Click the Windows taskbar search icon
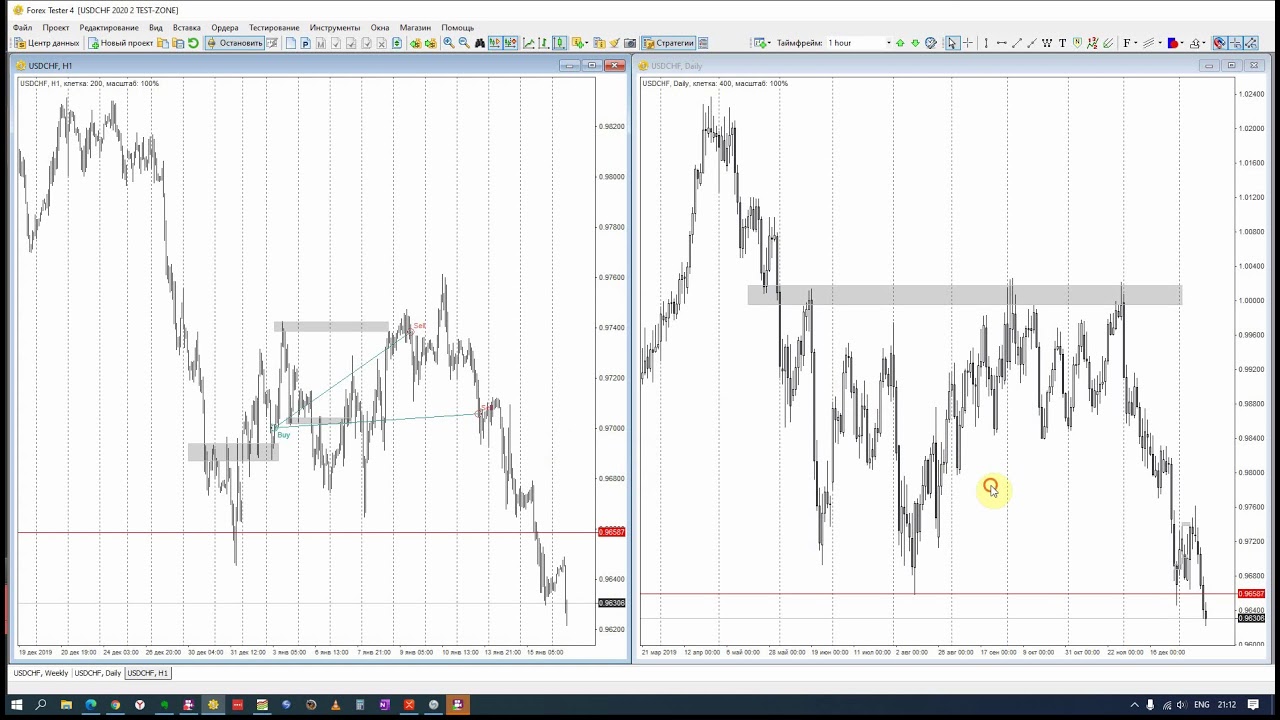The width and height of the screenshot is (1280, 720). click(41, 705)
